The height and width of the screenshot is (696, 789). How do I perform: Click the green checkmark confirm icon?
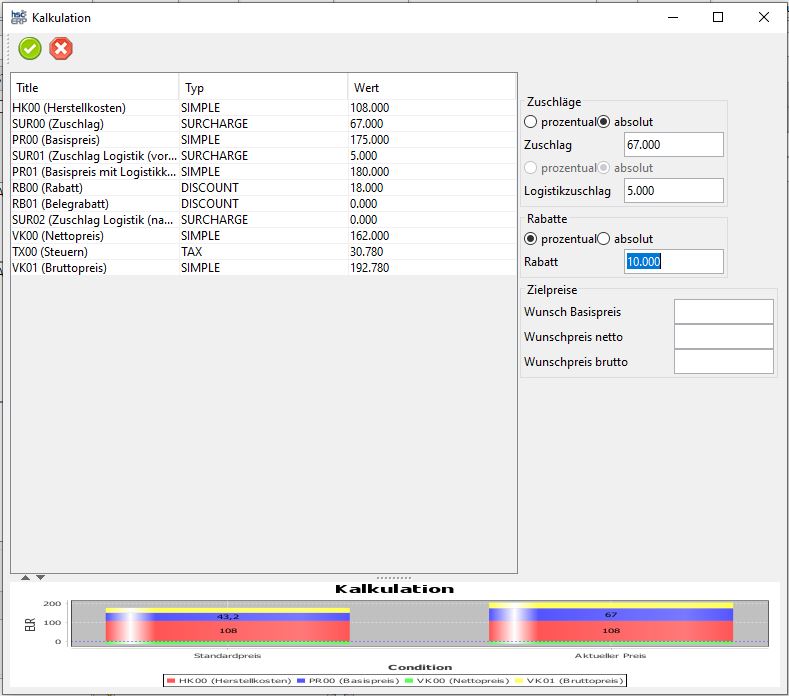[30, 48]
